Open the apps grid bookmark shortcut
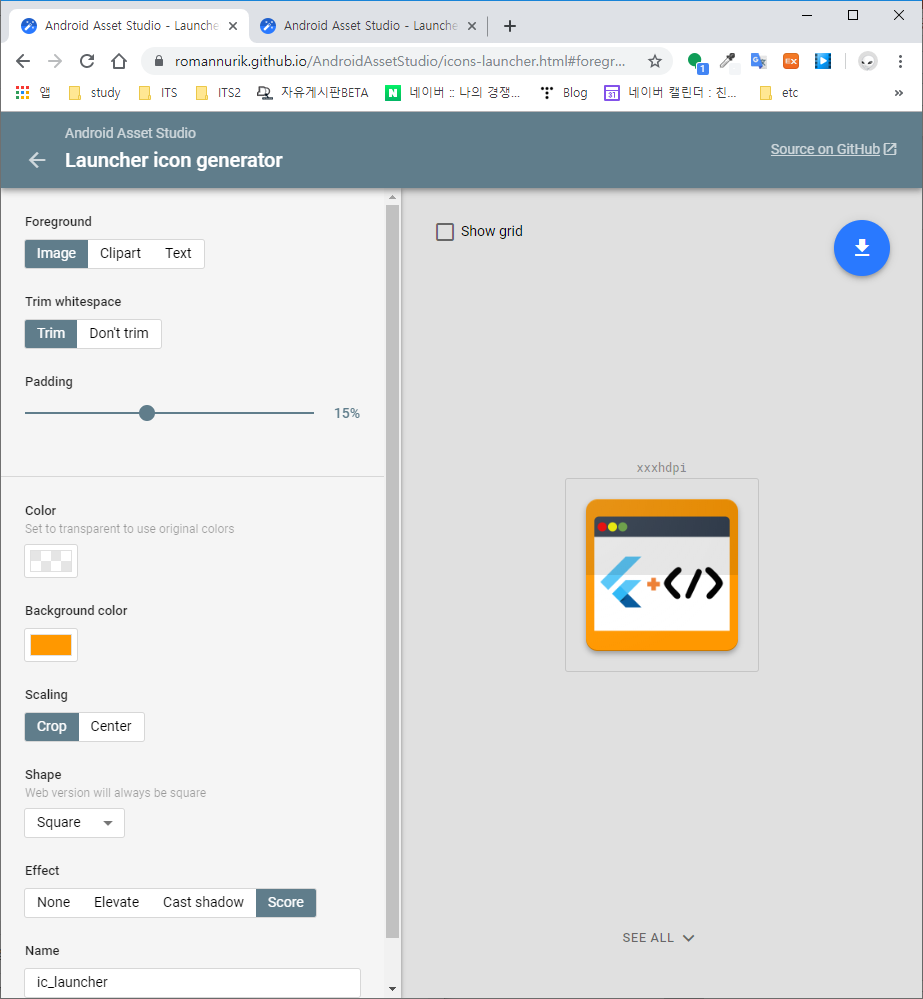 point(33,93)
